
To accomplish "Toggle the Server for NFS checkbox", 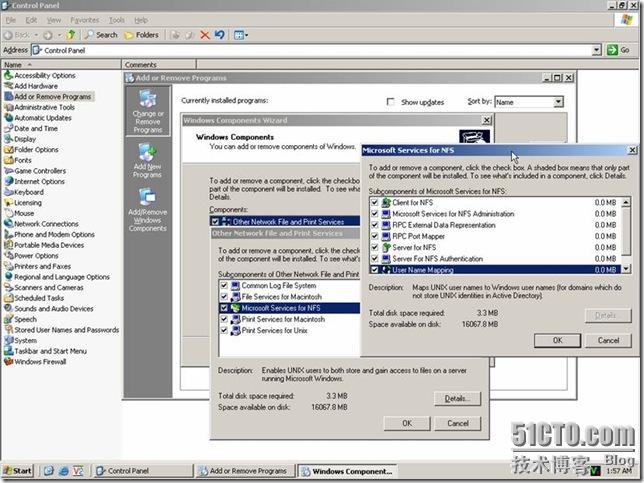I will (x=375, y=247).
